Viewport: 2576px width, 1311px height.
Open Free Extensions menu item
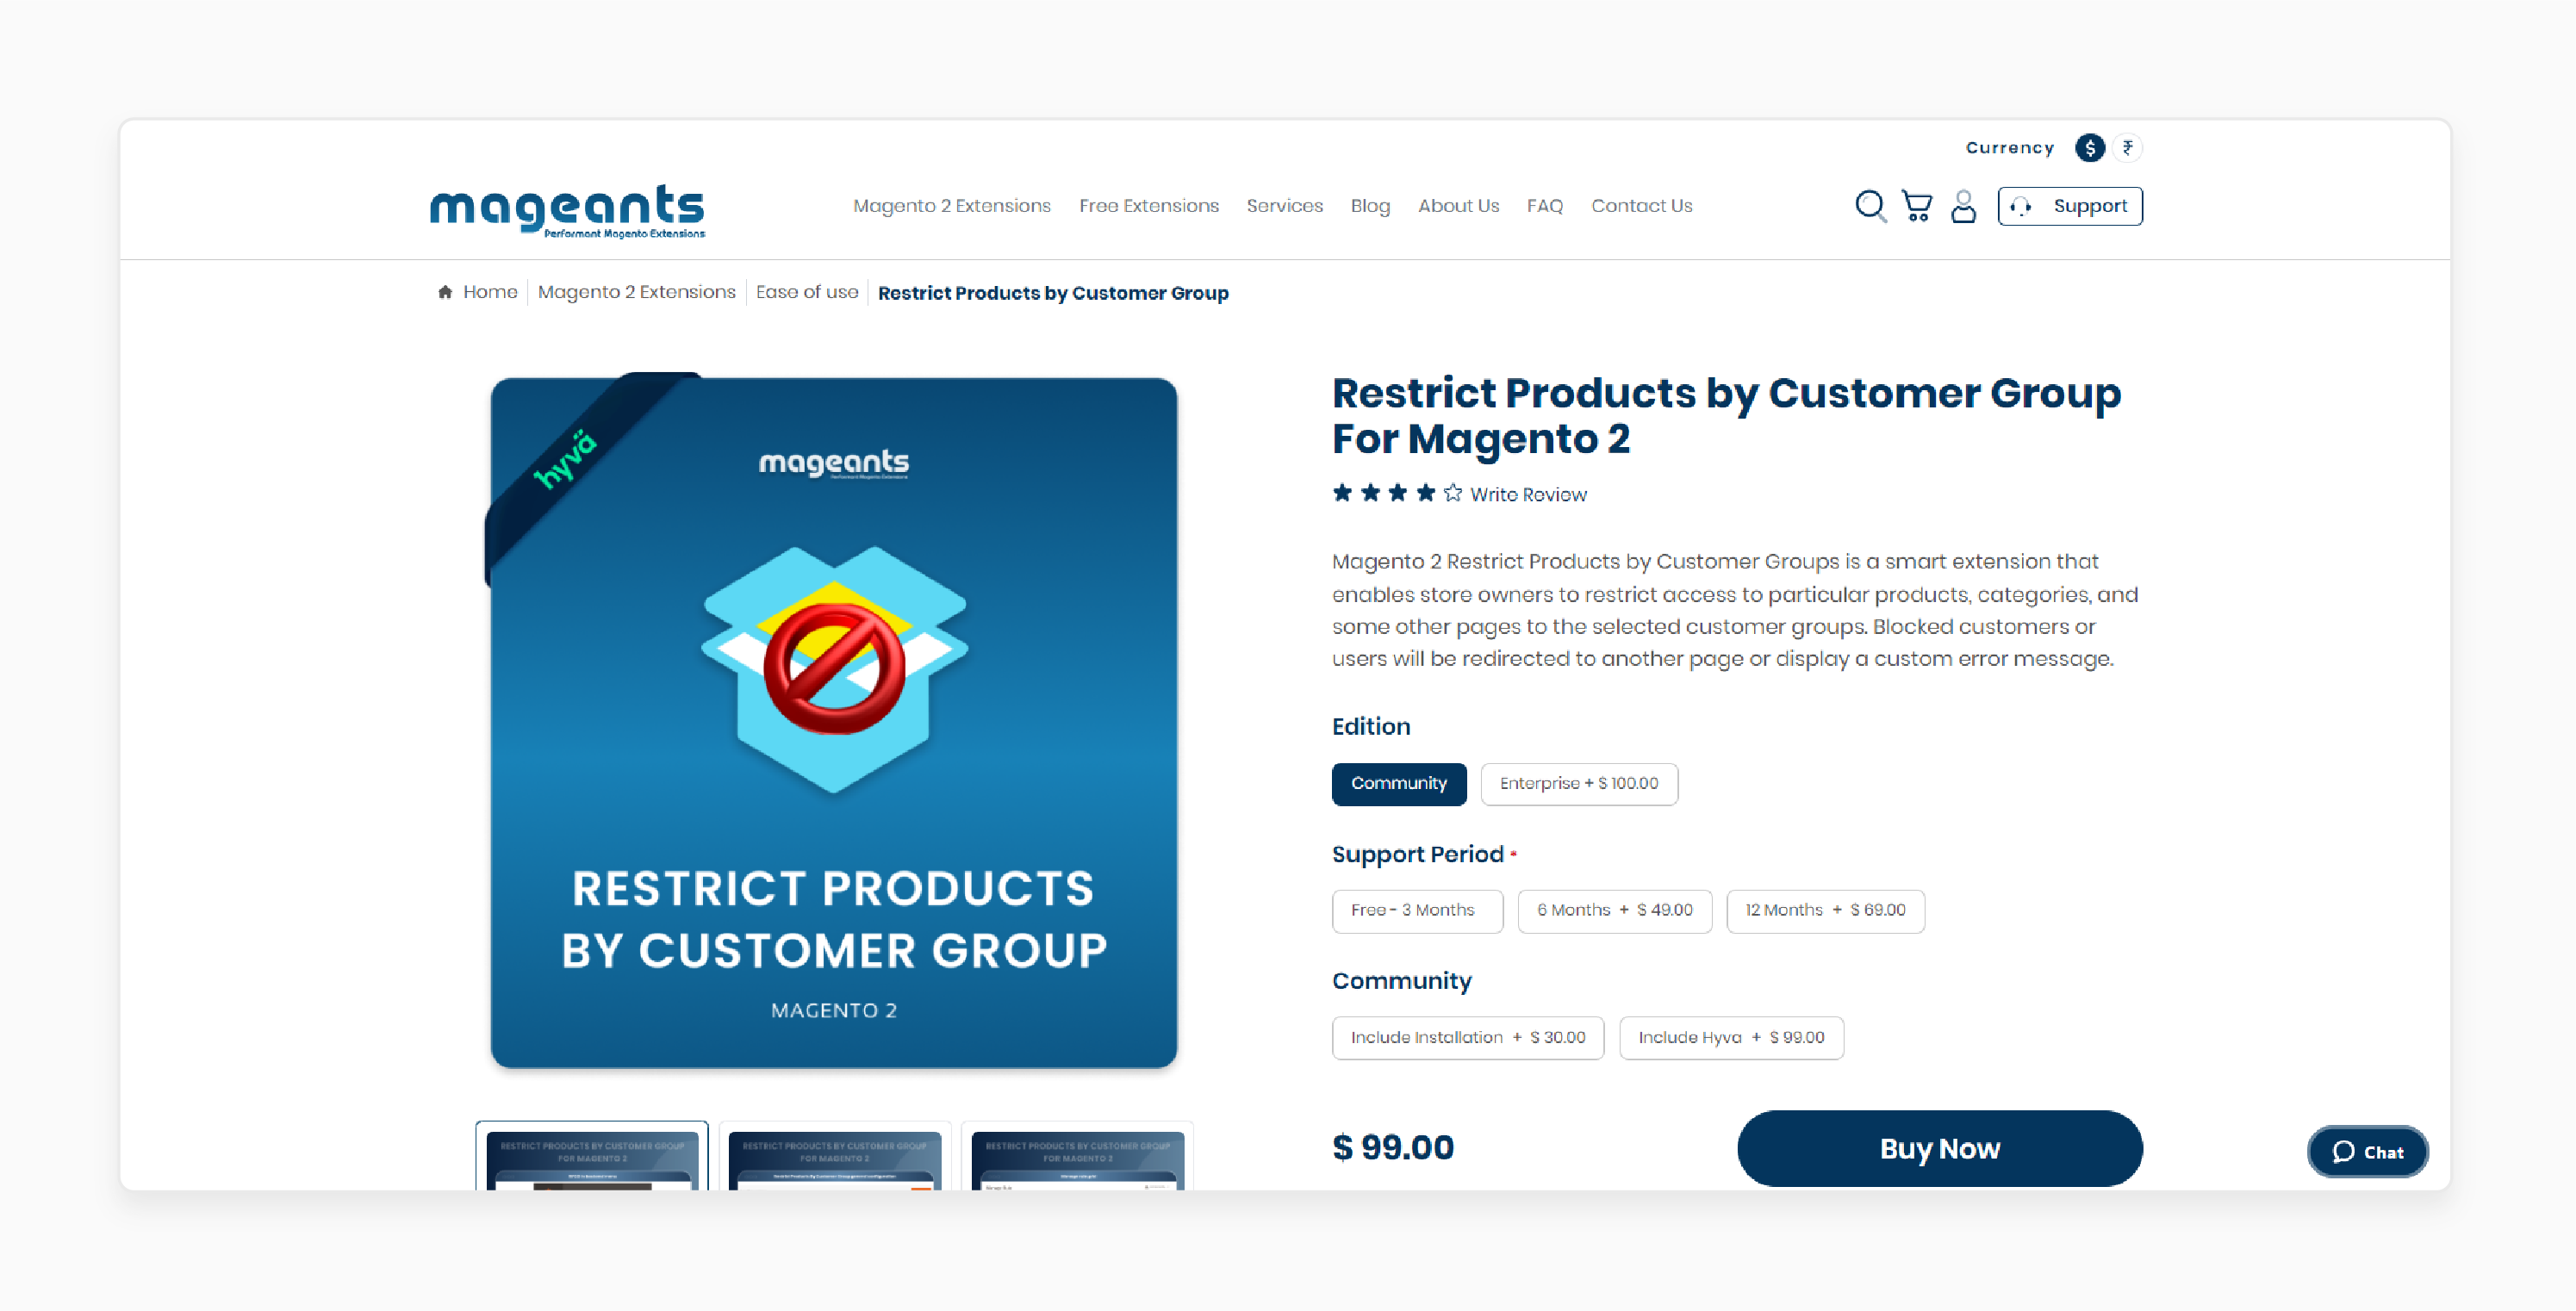point(1148,206)
